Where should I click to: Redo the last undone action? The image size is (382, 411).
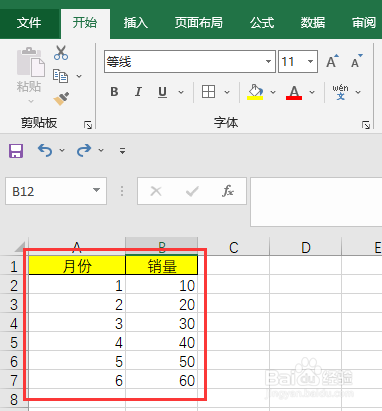click(x=84, y=151)
